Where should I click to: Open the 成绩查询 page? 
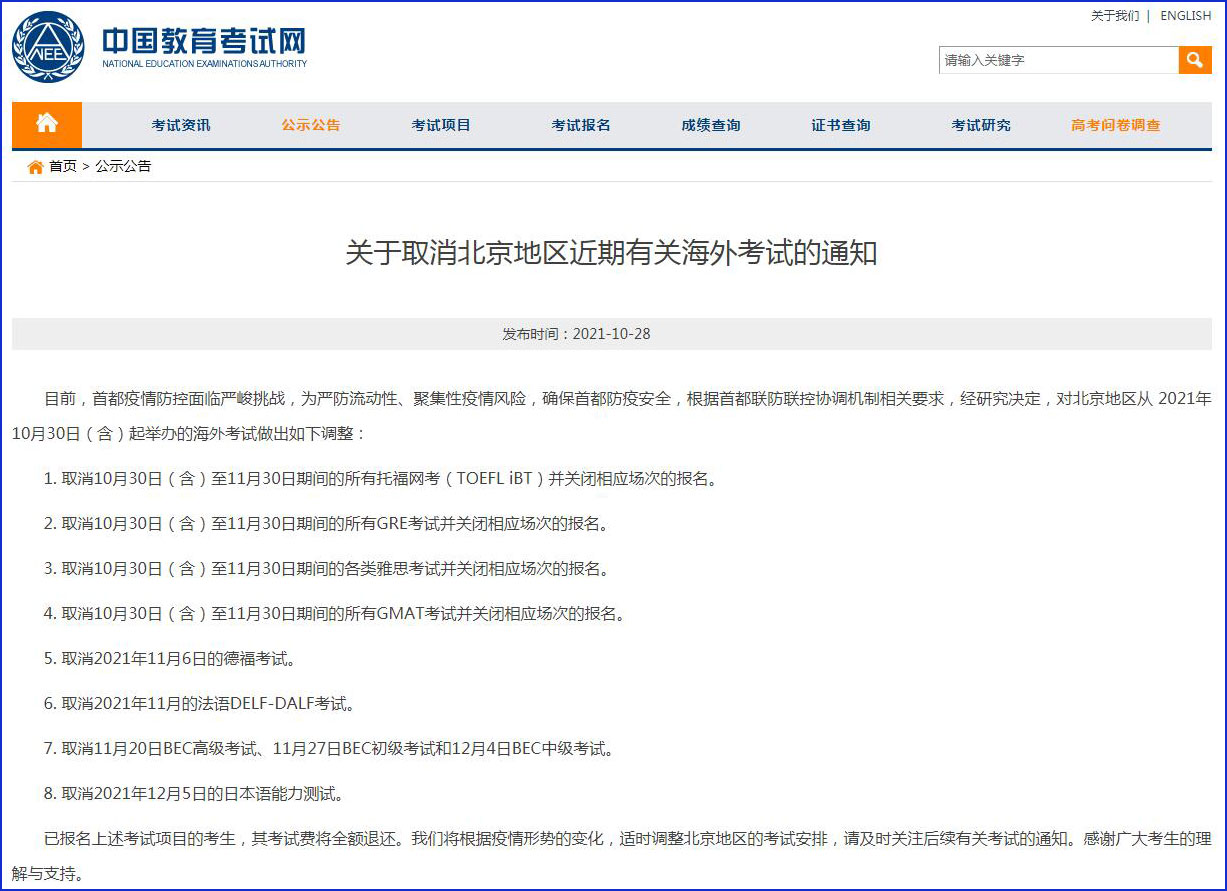[711, 125]
